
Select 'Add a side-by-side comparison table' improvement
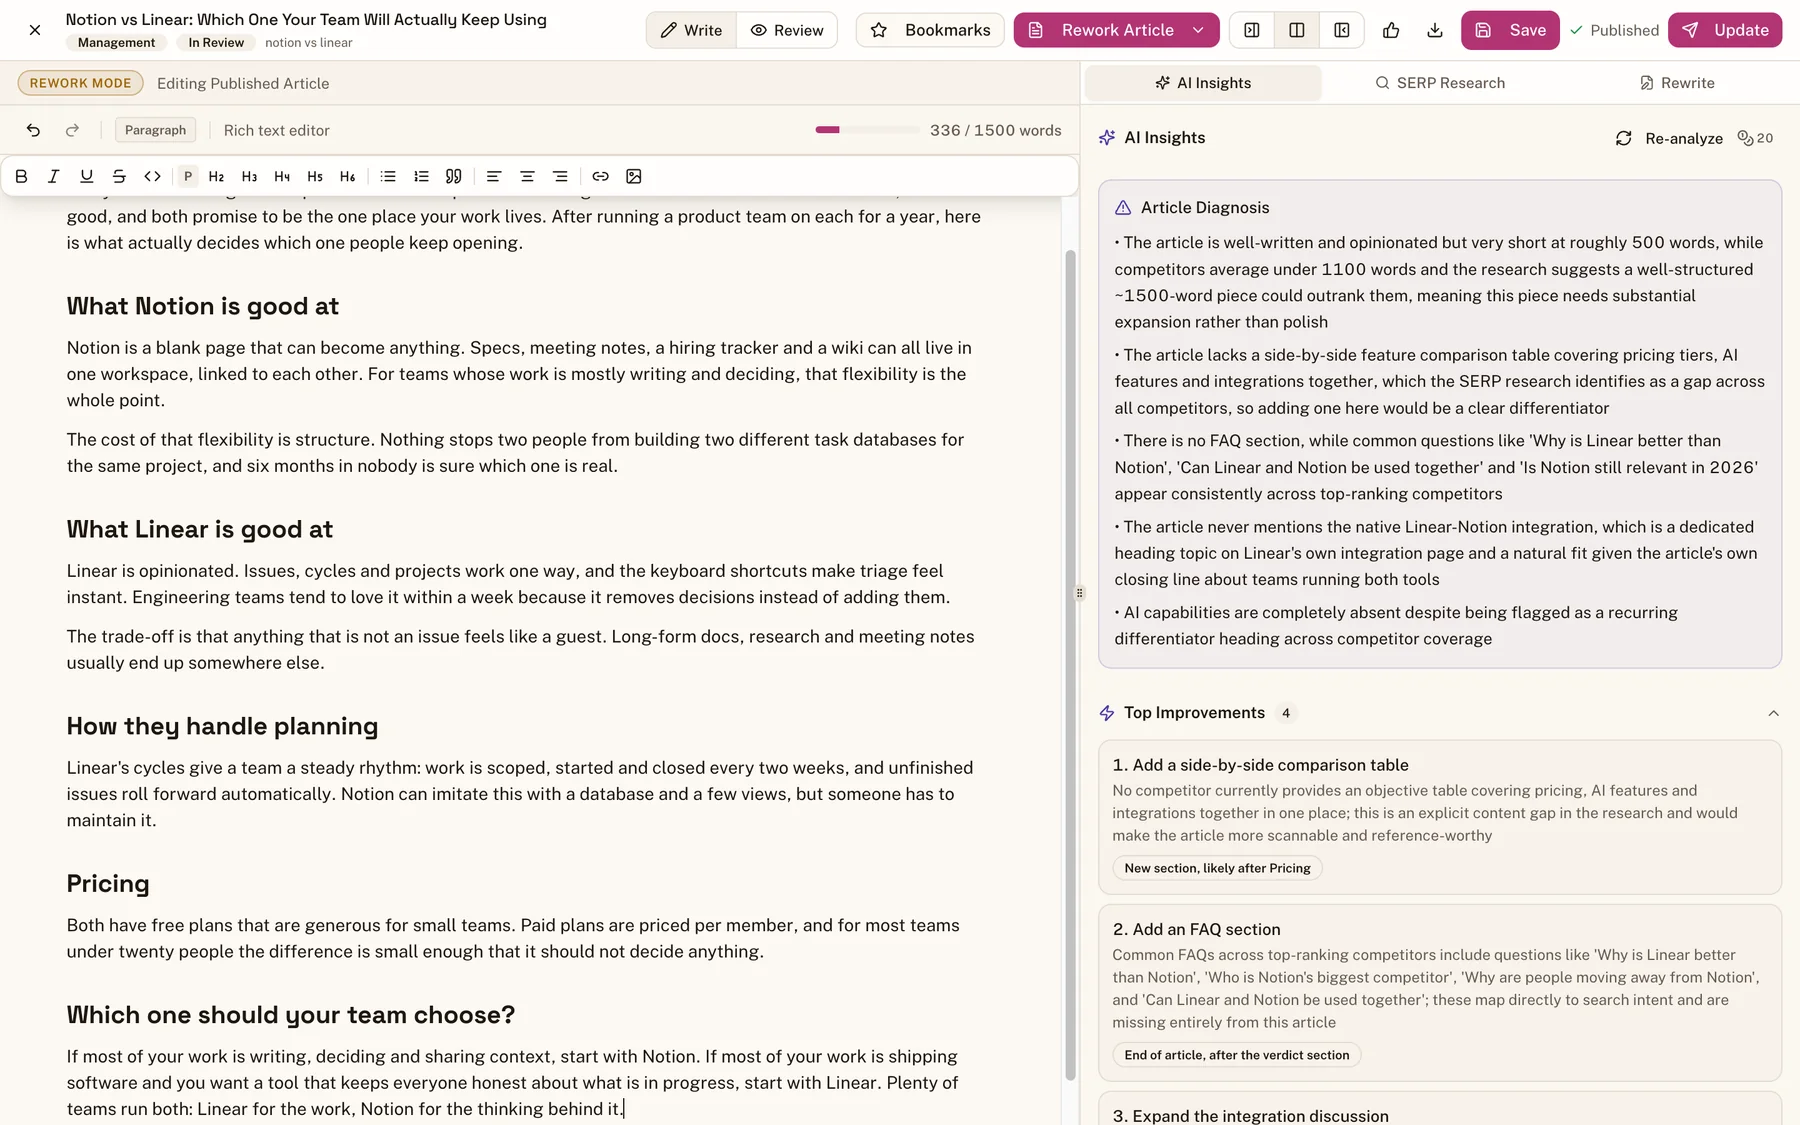click(1440, 817)
